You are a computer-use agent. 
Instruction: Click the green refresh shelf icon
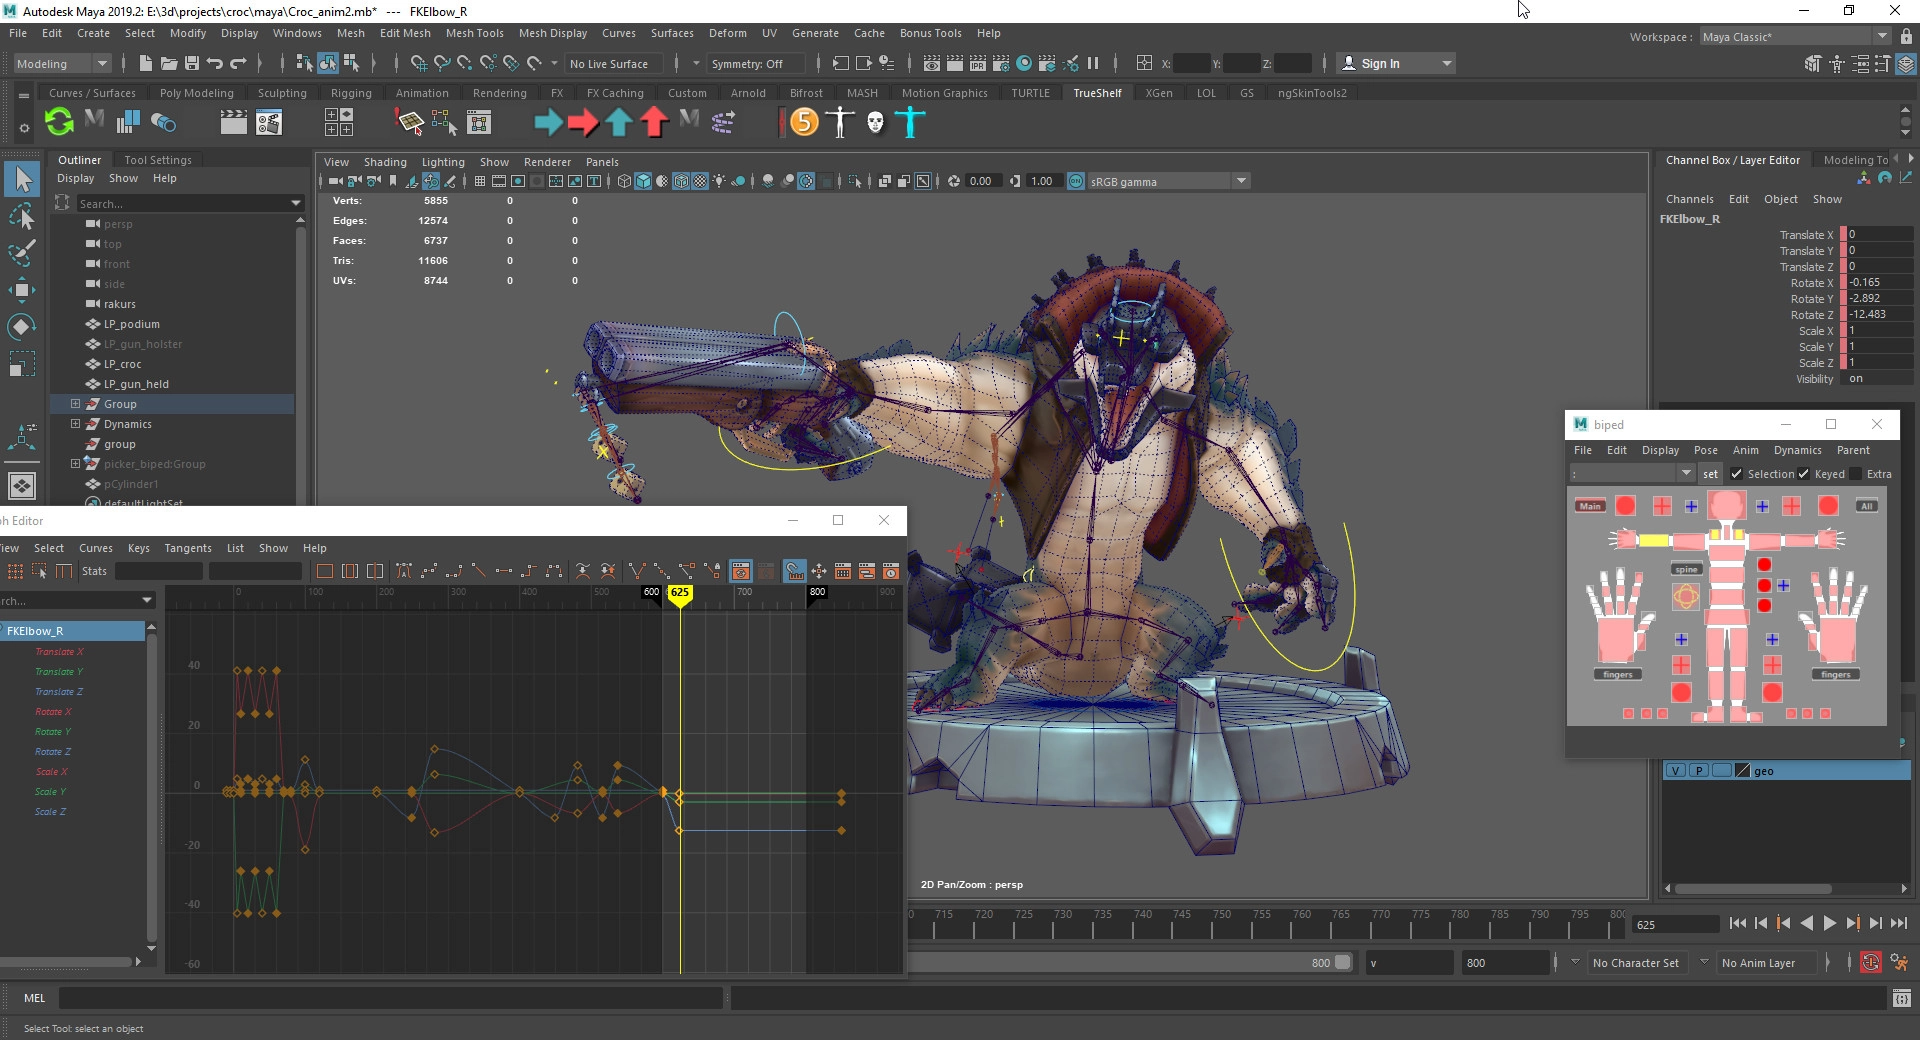click(59, 122)
